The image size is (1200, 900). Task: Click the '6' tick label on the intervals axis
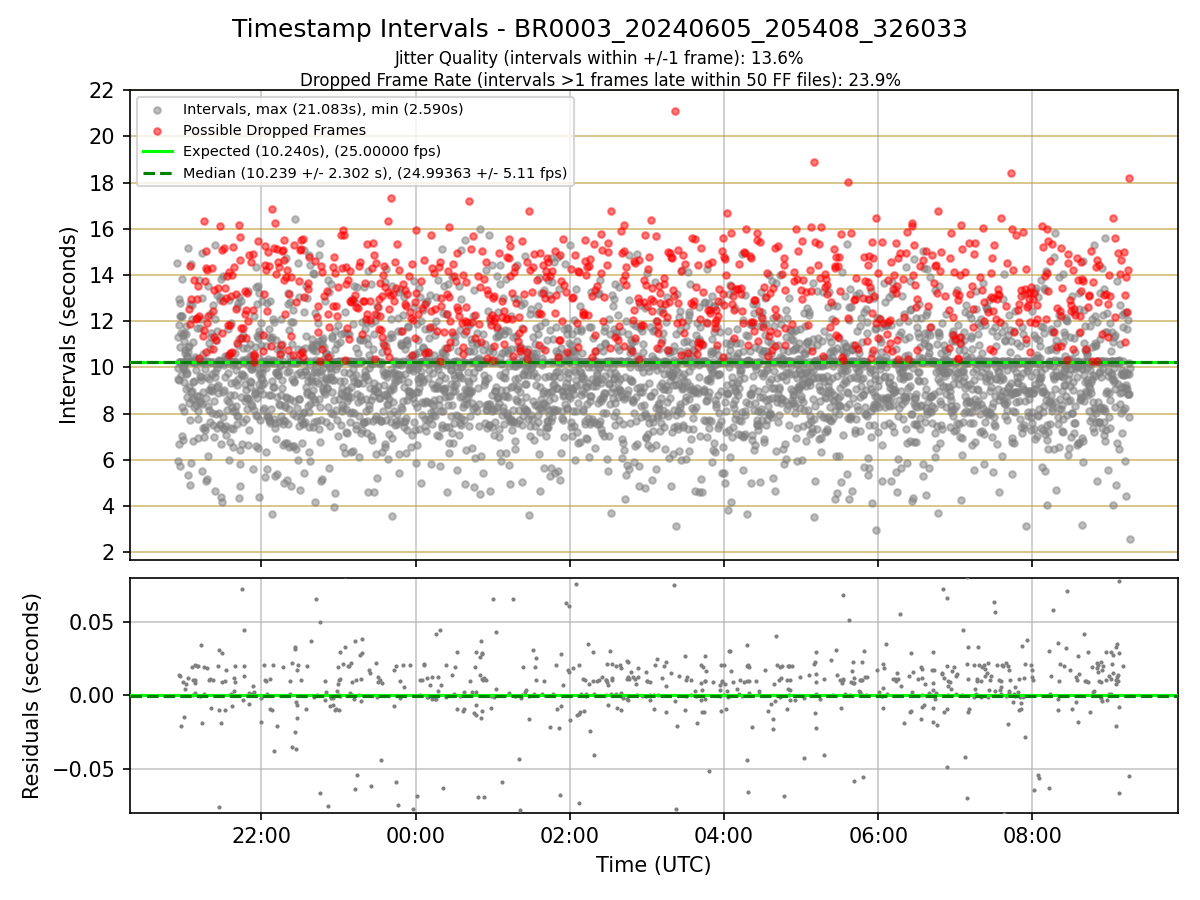(110, 460)
